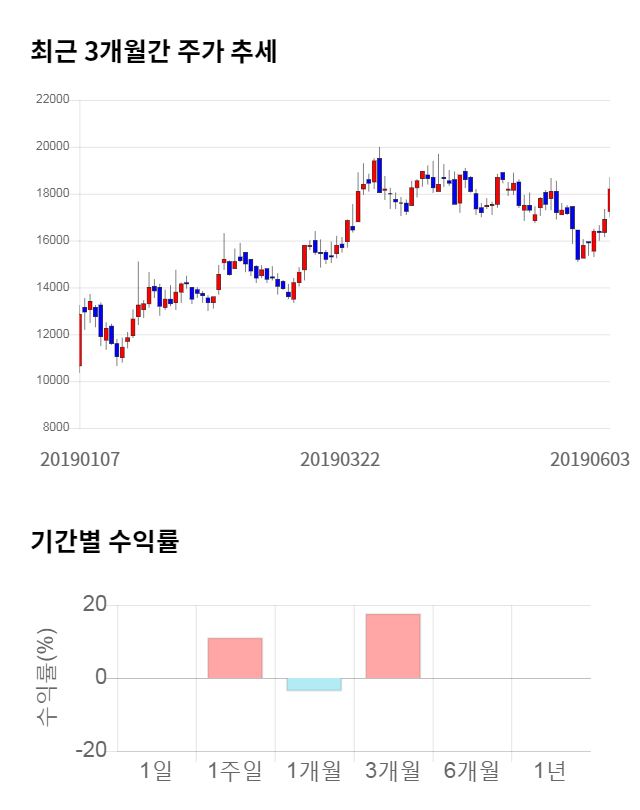Select the 1일 period label
The height and width of the screenshot is (810, 640).
click(156, 771)
